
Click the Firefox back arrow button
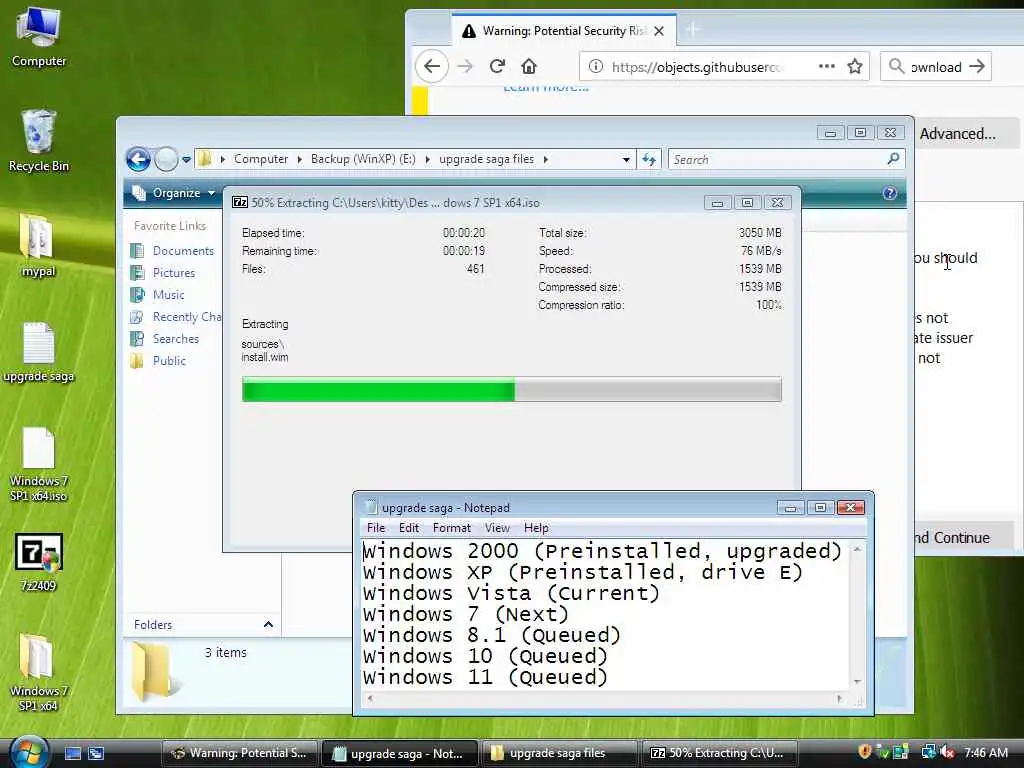(x=432, y=66)
